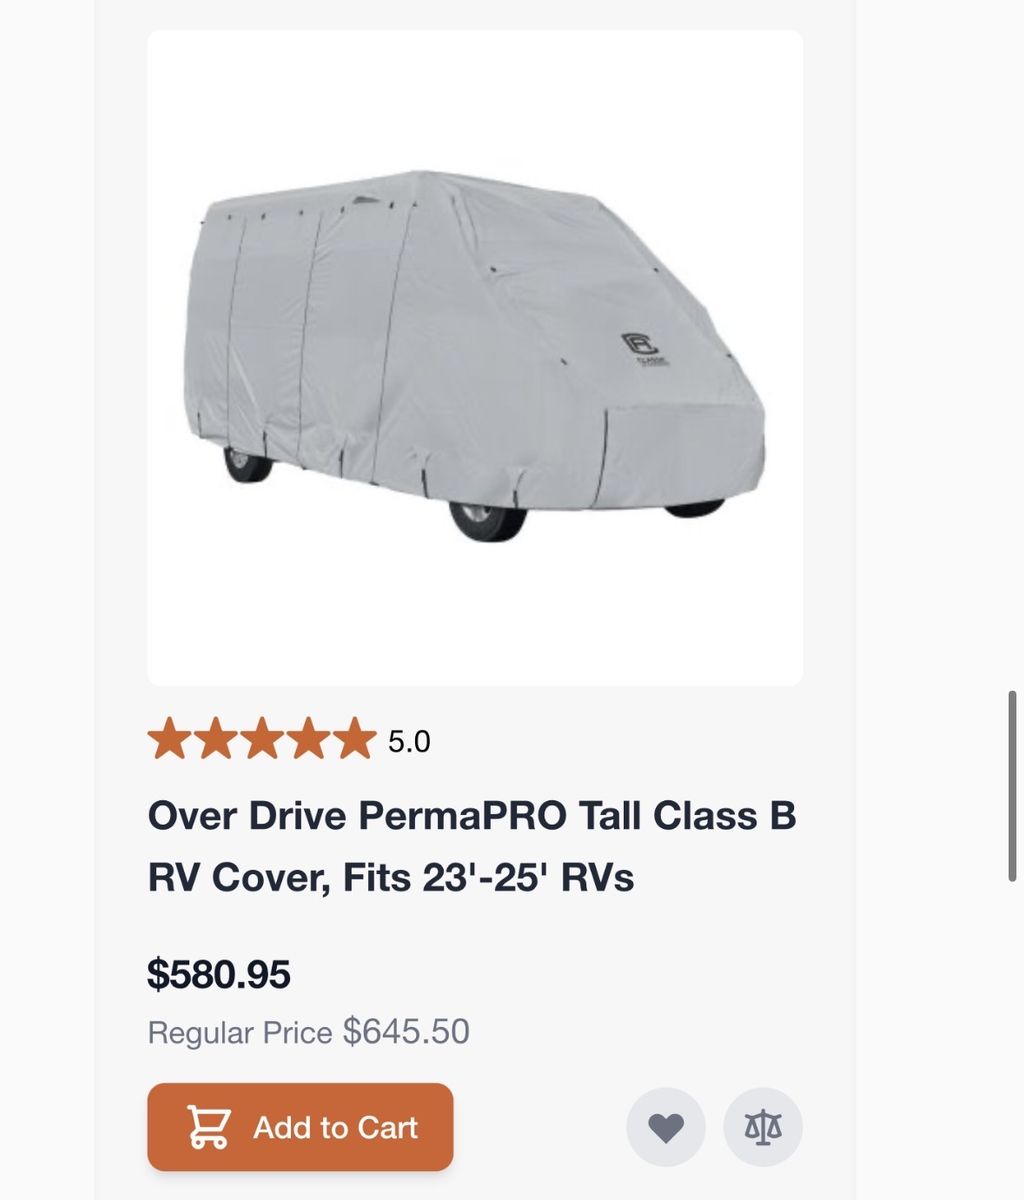1024x1200 pixels.
Task: Click the shopping cart icon in the orange button
Action: point(208,1127)
